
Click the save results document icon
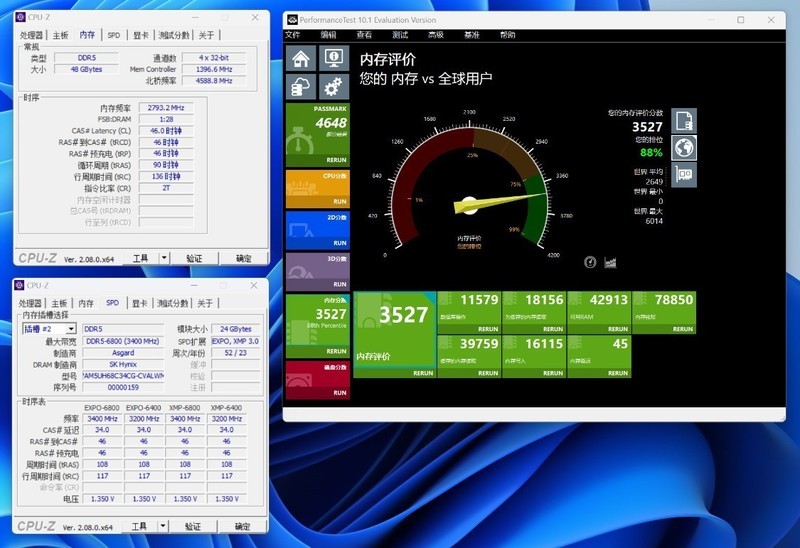coord(684,121)
